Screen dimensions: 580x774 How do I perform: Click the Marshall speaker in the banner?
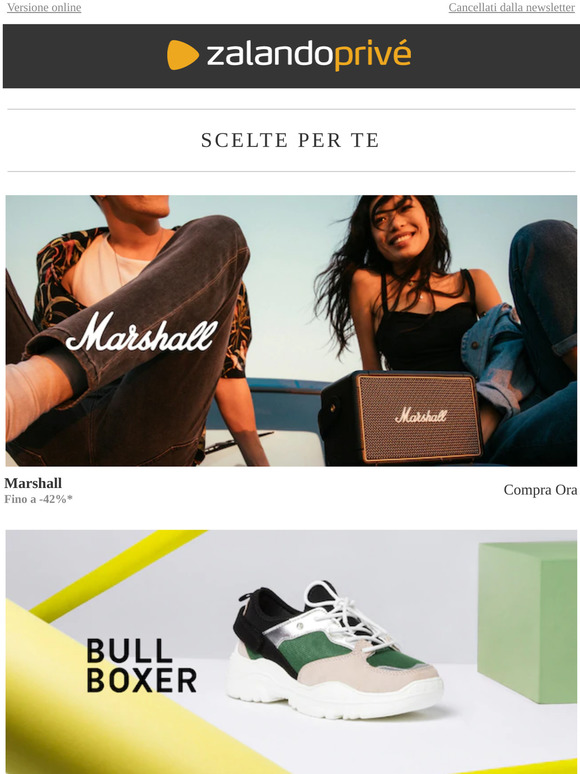pyautogui.click(x=401, y=417)
